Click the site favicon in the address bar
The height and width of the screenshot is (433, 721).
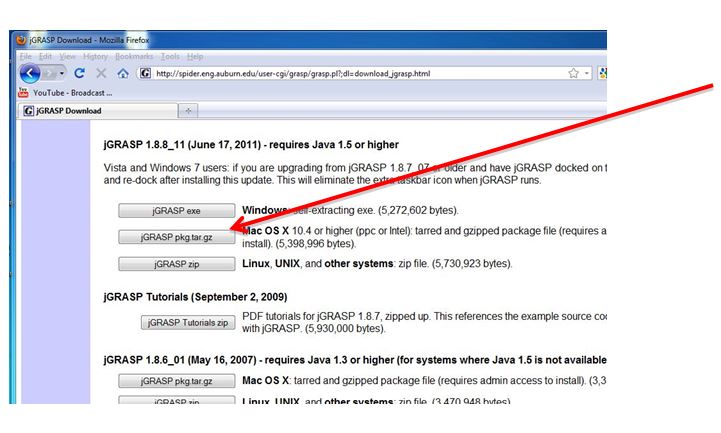[x=145, y=73]
